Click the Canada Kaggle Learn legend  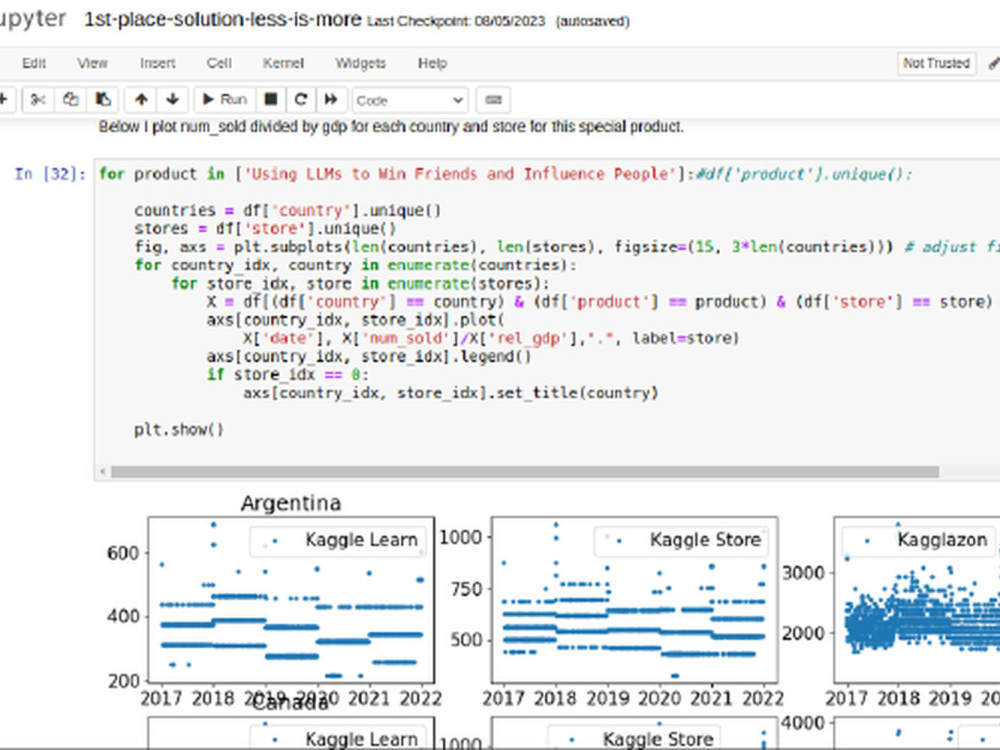(338, 738)
